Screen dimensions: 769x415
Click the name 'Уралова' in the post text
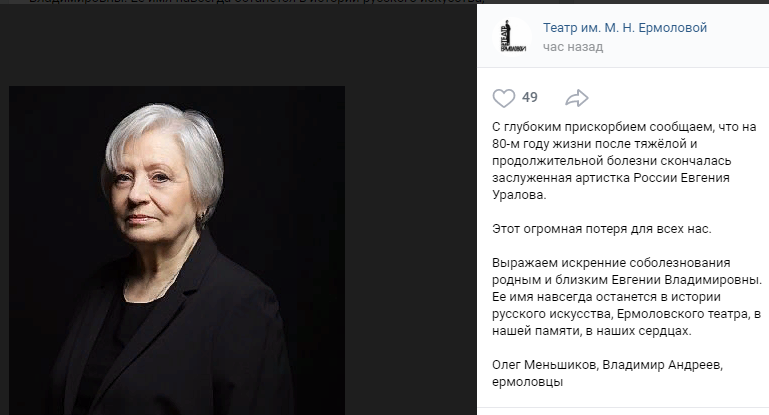click(x=519, y=195)
